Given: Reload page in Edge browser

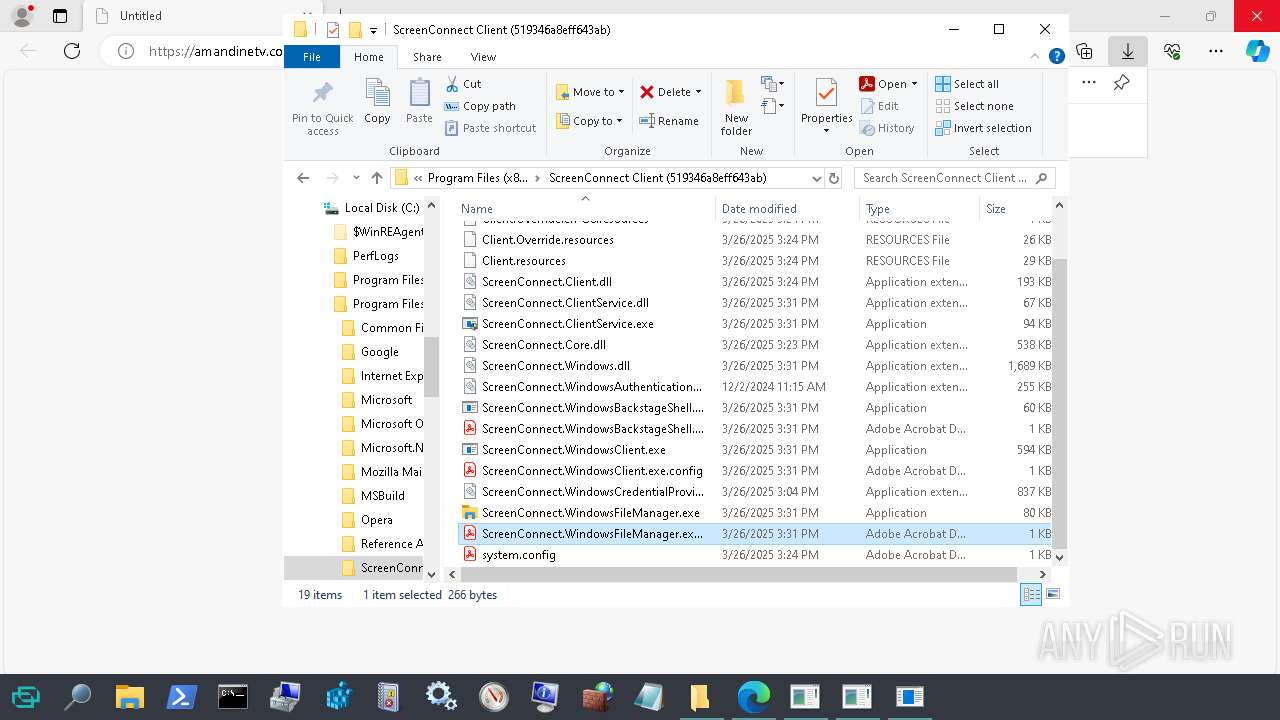Looking at the screenshot, I should pyautogui.click(x=72, y=50).
